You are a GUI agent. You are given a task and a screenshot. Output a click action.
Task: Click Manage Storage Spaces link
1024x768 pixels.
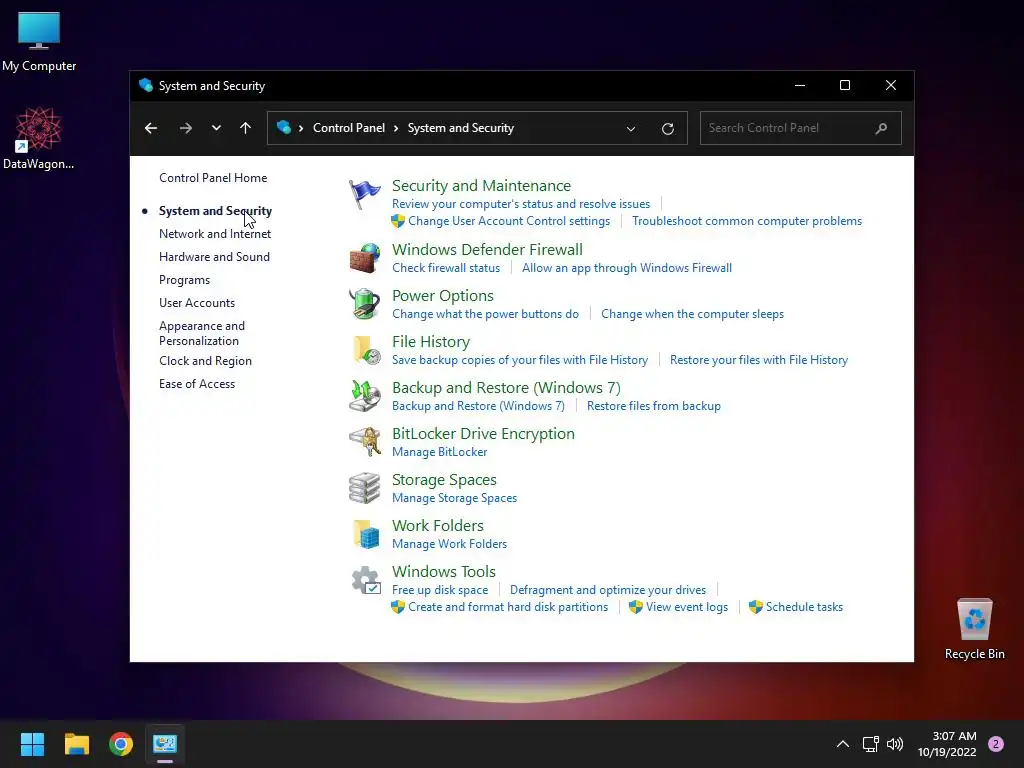click(455, 498)
